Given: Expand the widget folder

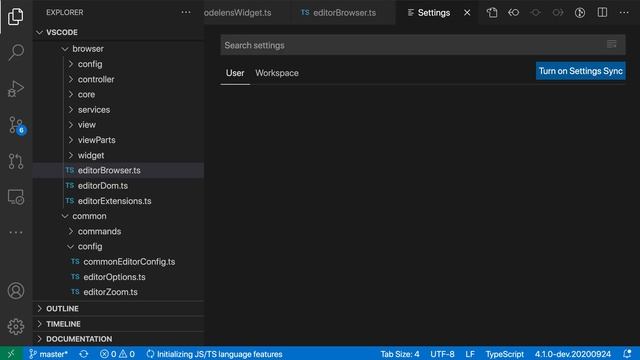Looking at the screenshot, I should coord(118,155).
